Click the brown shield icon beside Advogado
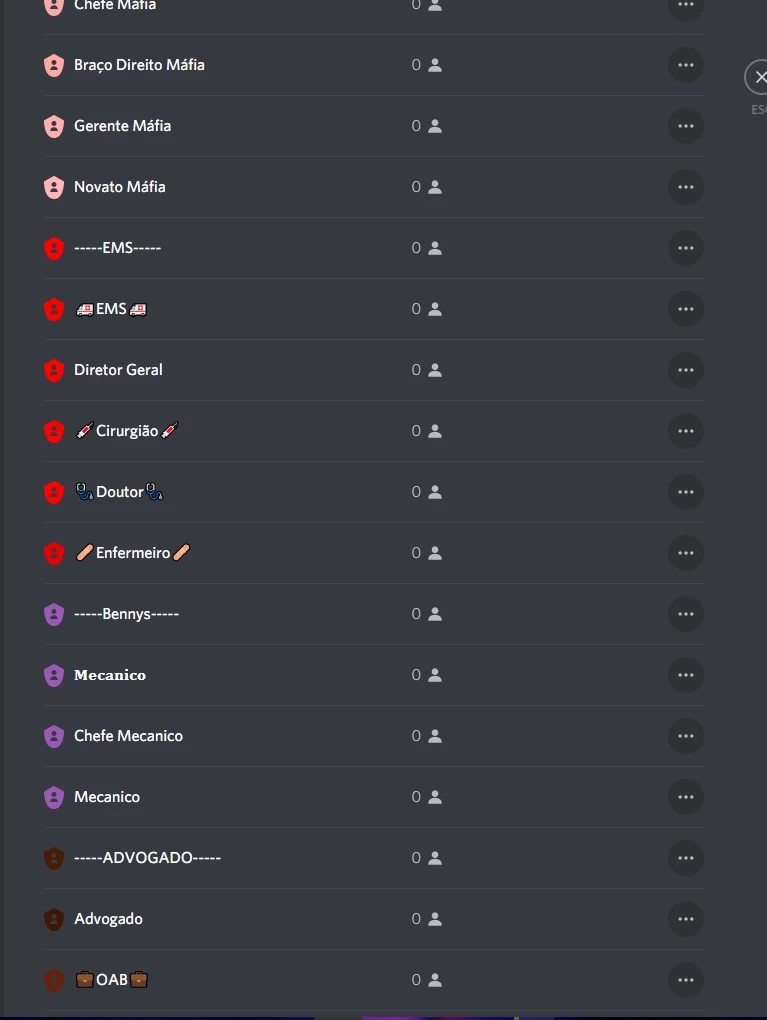This screenshot has width=767, height=1020. click(x=54, y=919)
